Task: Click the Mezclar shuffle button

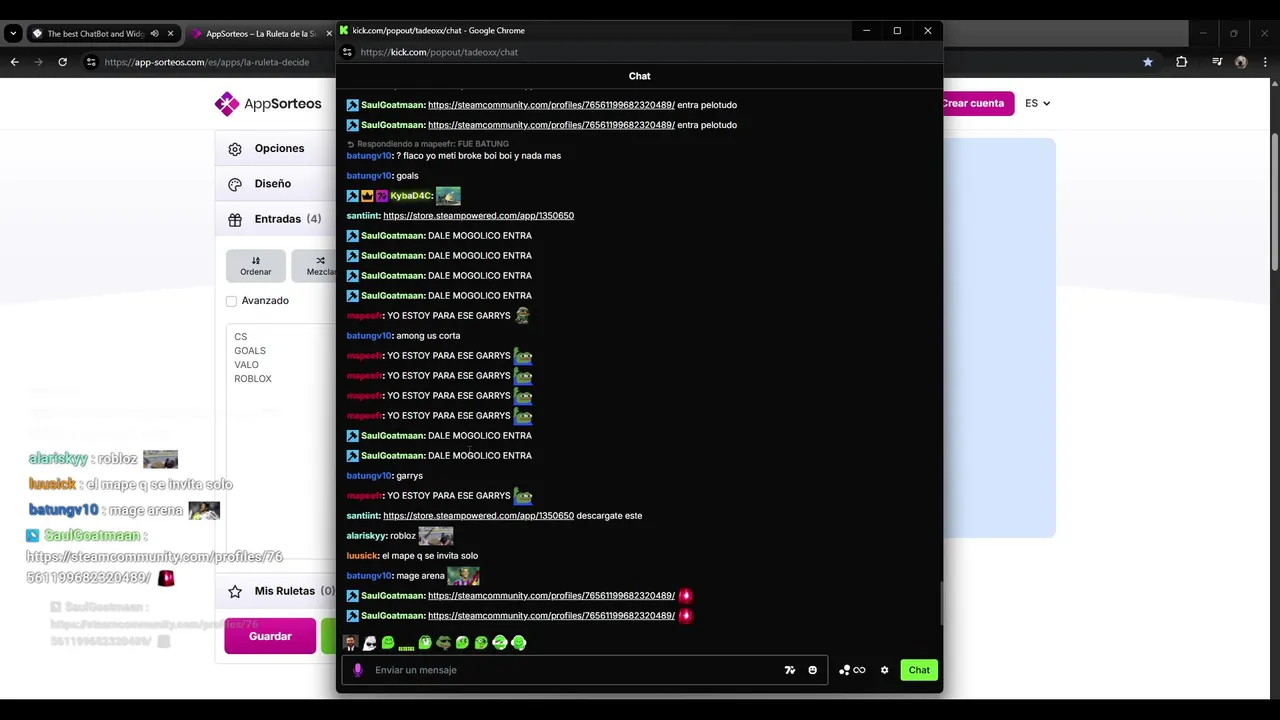Action: click(318, 265)
